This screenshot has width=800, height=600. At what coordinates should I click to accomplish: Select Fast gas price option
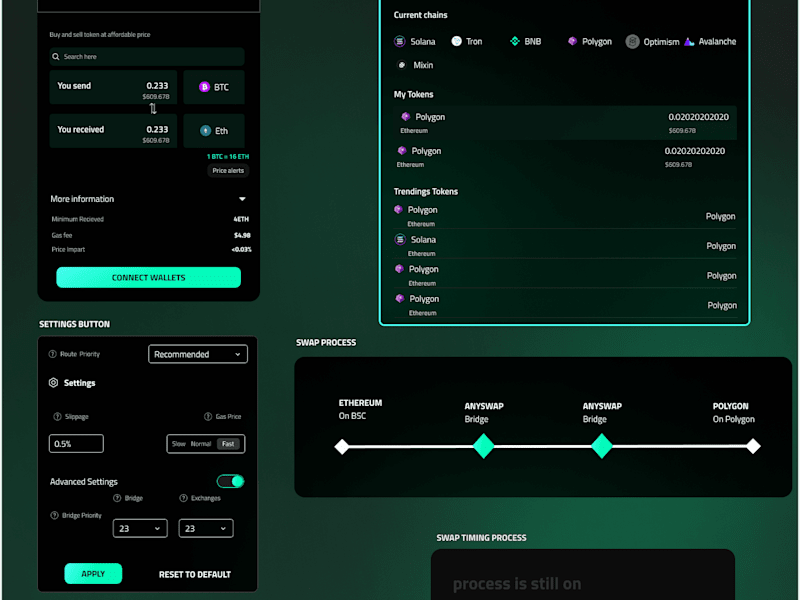click(228, 444)
